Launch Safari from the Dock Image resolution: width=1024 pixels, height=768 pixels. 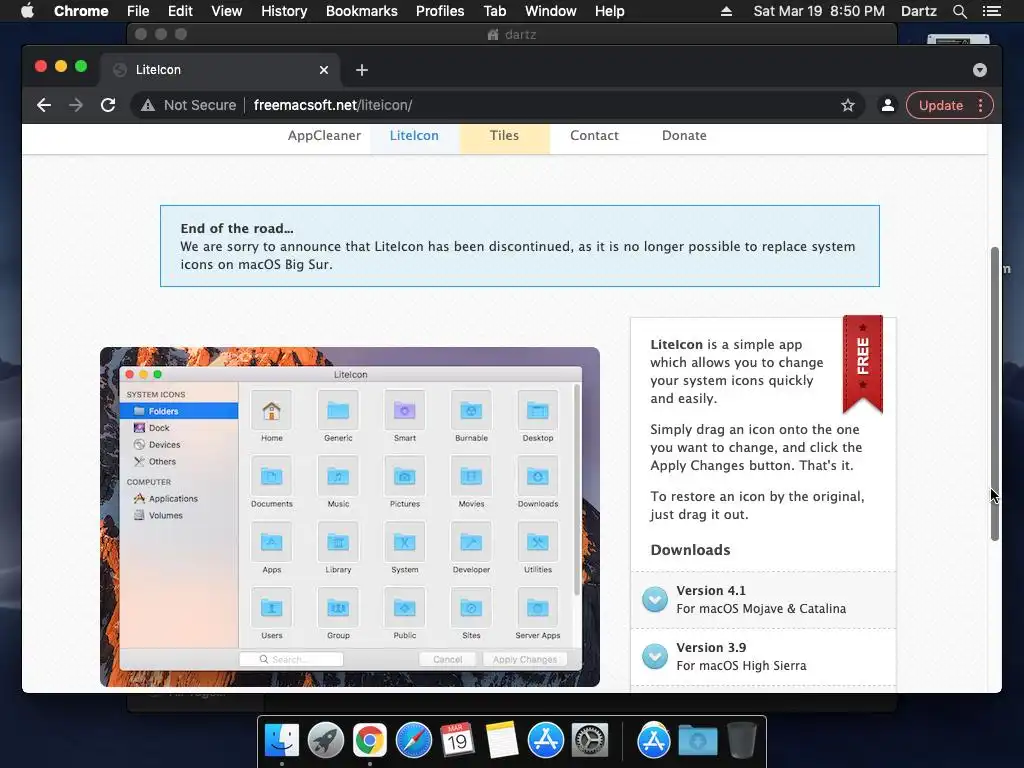pos(413,741)
